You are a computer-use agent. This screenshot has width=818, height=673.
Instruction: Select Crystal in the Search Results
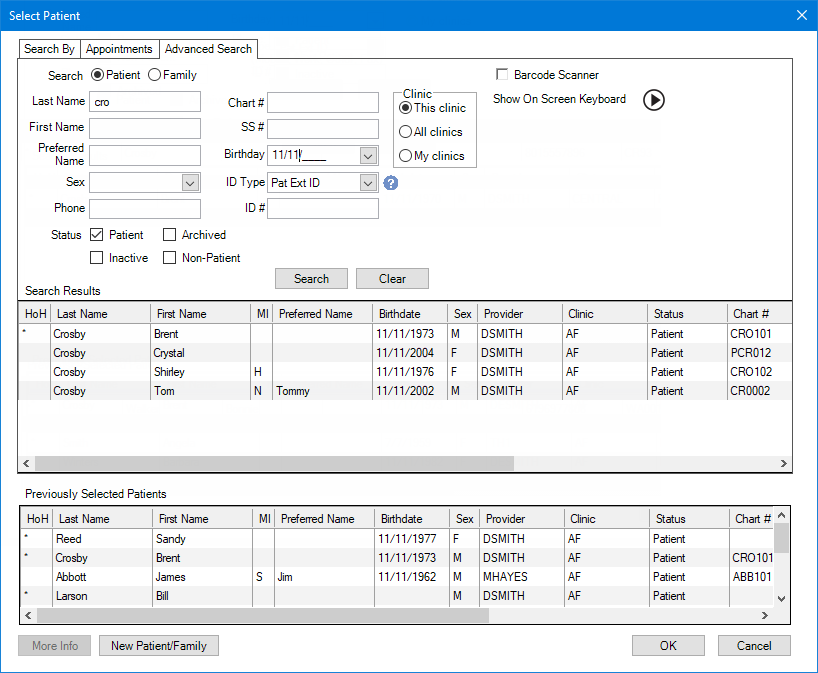pyautogui.click(x=169, y=353)
